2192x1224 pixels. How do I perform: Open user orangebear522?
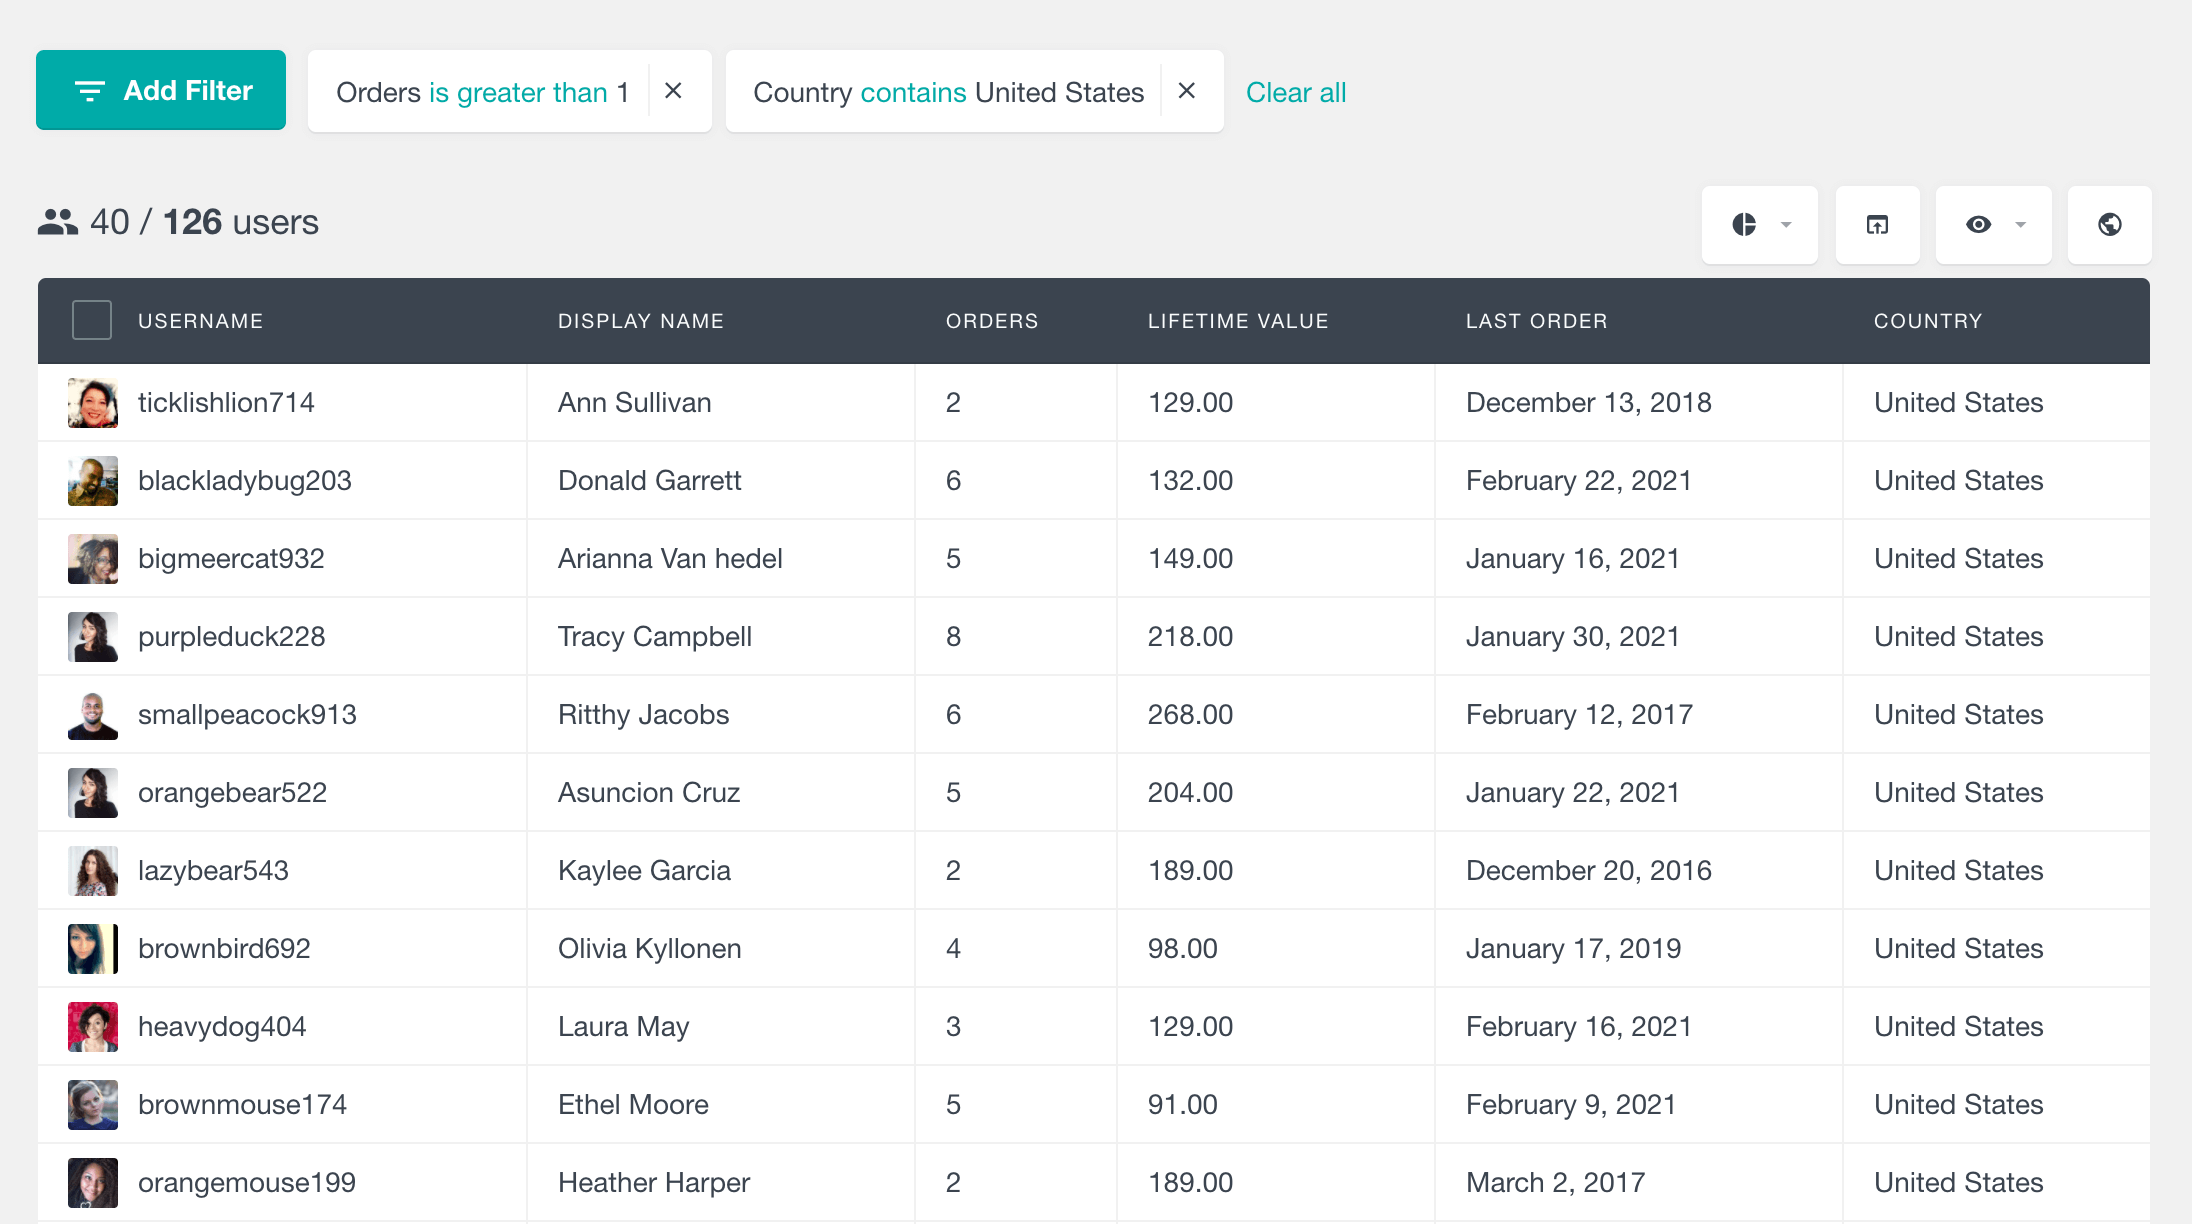coord(233,792)
